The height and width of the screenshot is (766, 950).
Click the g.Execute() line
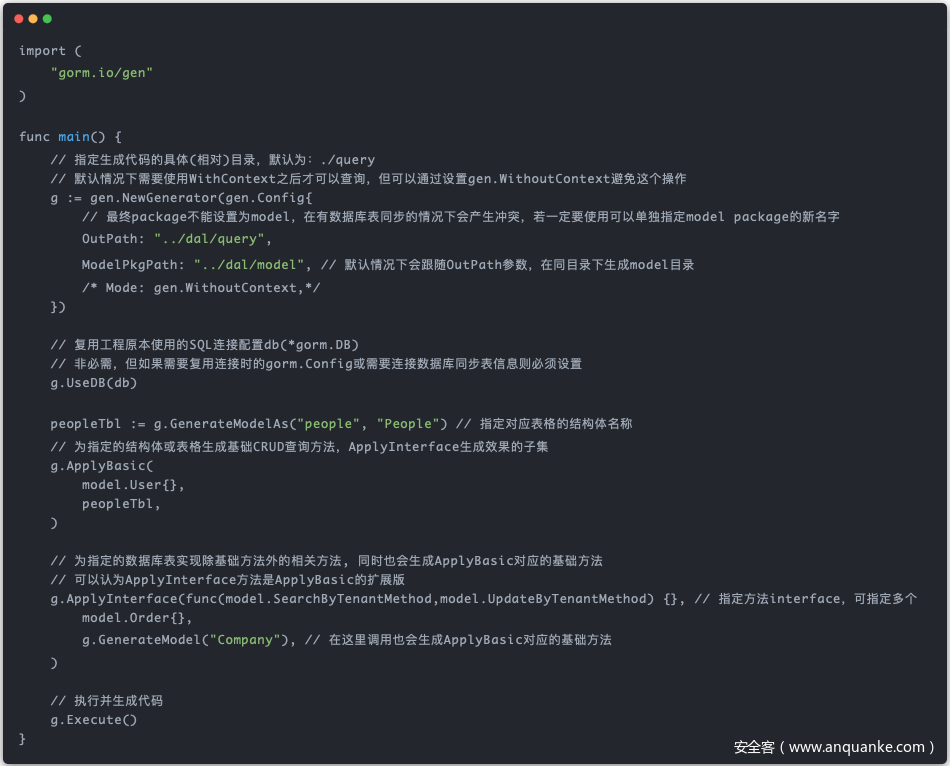pyautogui.click(x=94, y=720)
